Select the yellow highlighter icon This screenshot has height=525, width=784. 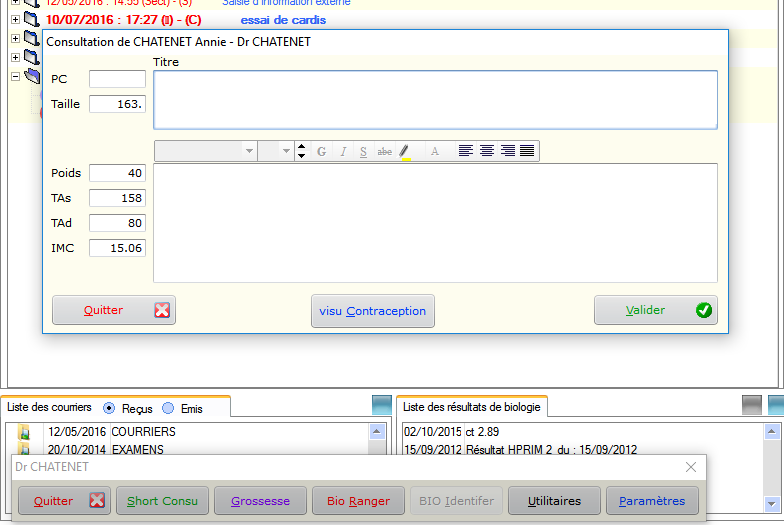coord(406,152)
